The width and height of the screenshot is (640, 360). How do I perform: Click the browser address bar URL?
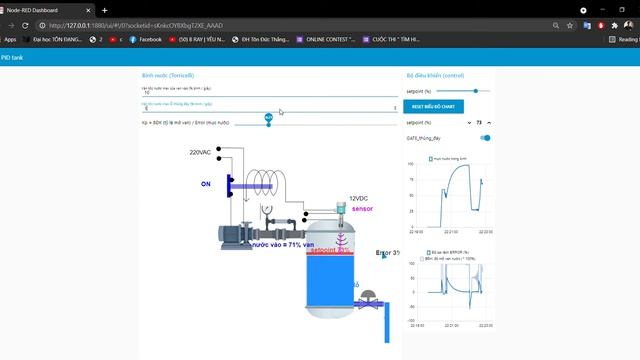pyautogui.click(x=136, y=26)
